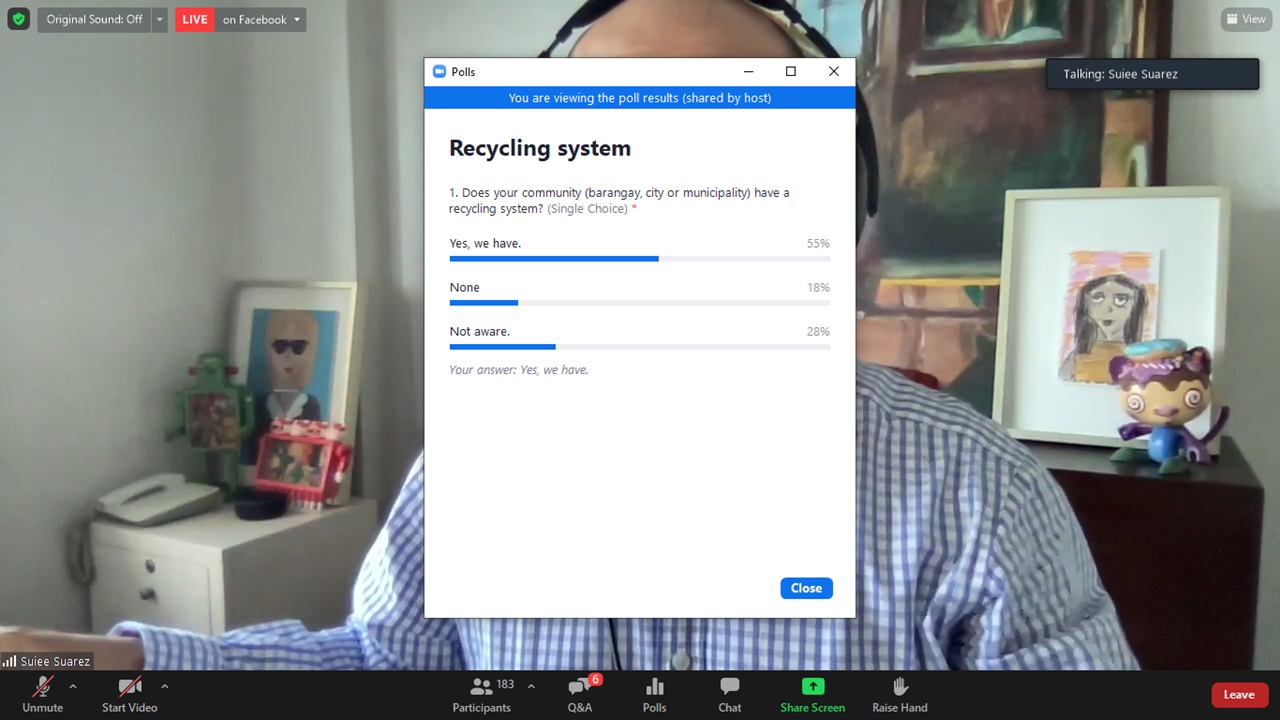
Task: Click the Zoom logo in Polls title bar
Action: [438, 72]
